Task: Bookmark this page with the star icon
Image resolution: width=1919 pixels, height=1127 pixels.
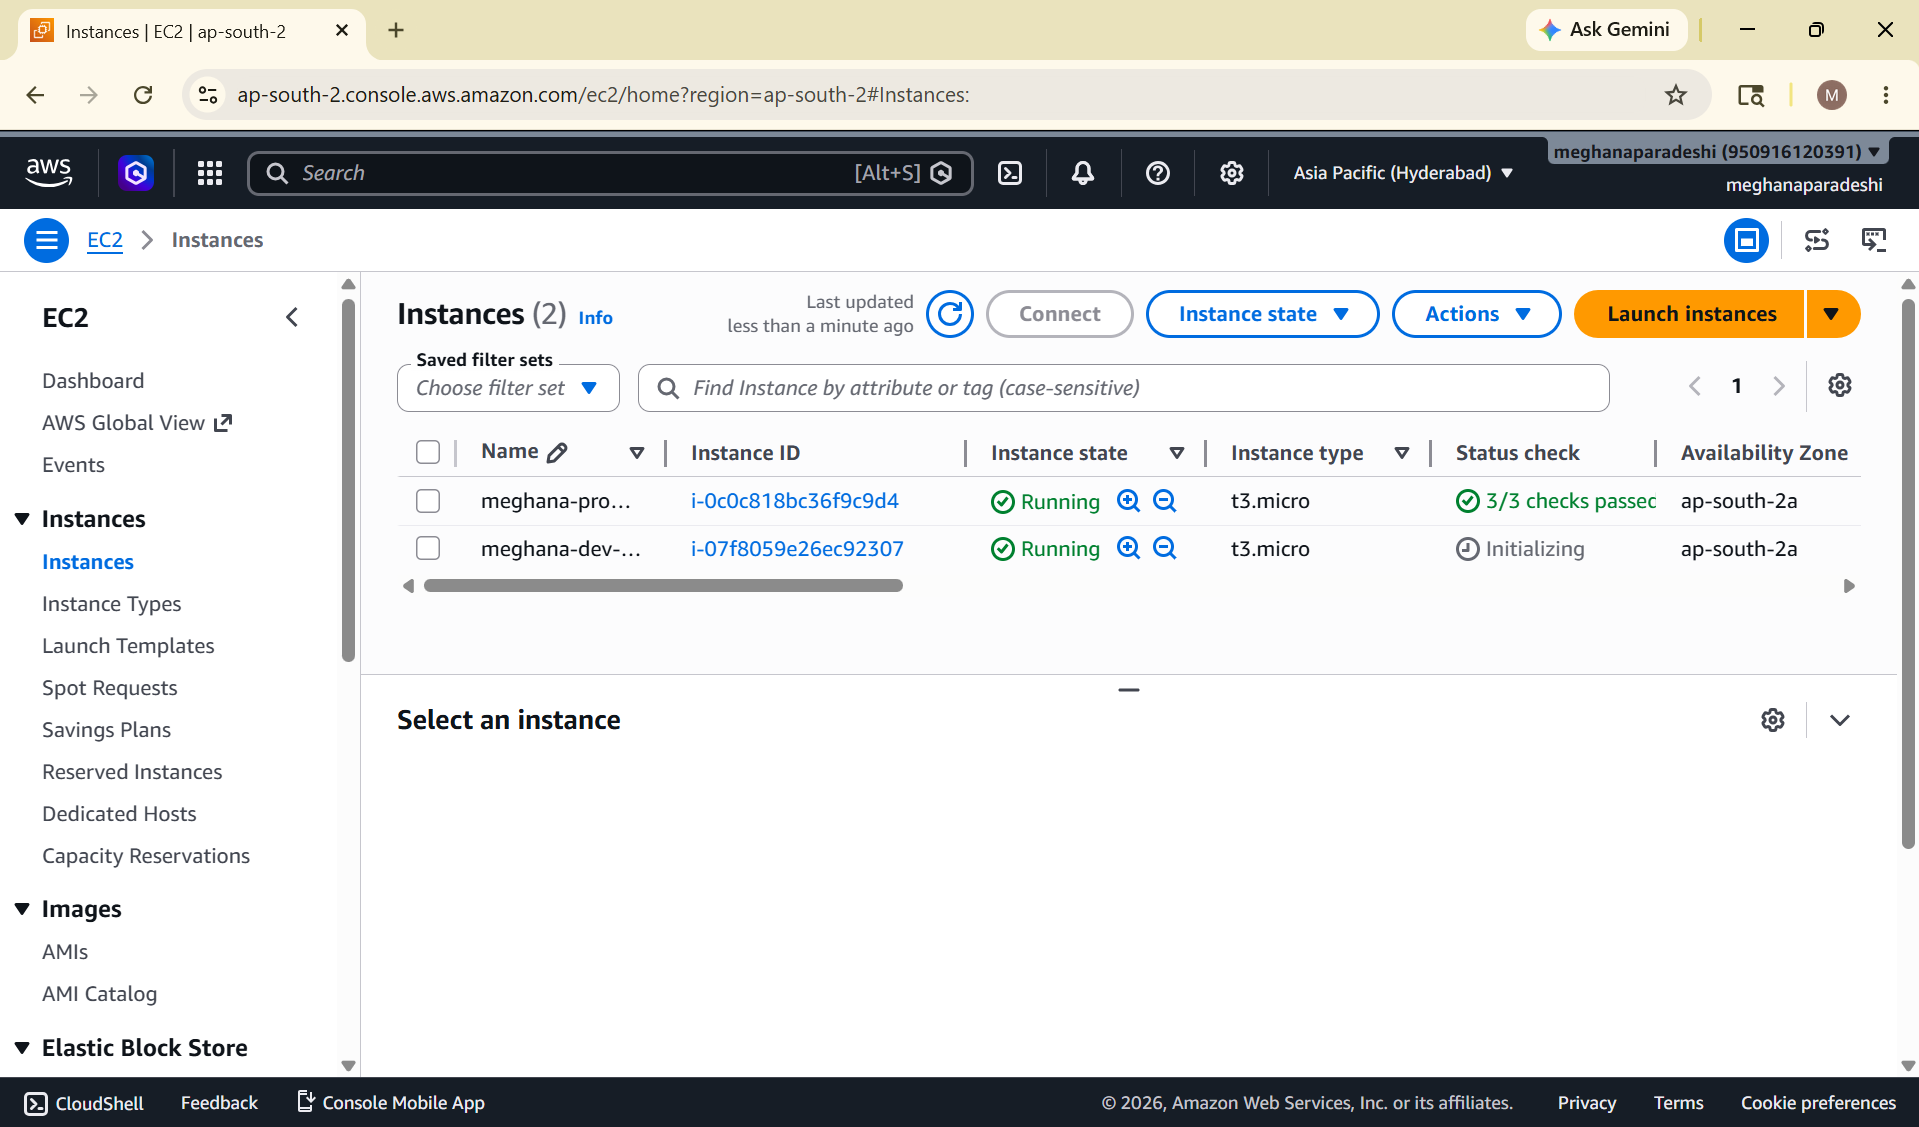Action: pos(1676,95)
